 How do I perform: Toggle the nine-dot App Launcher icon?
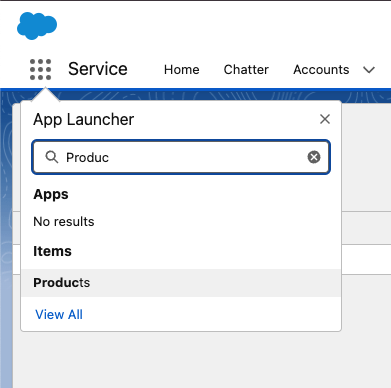coord(40,70)
